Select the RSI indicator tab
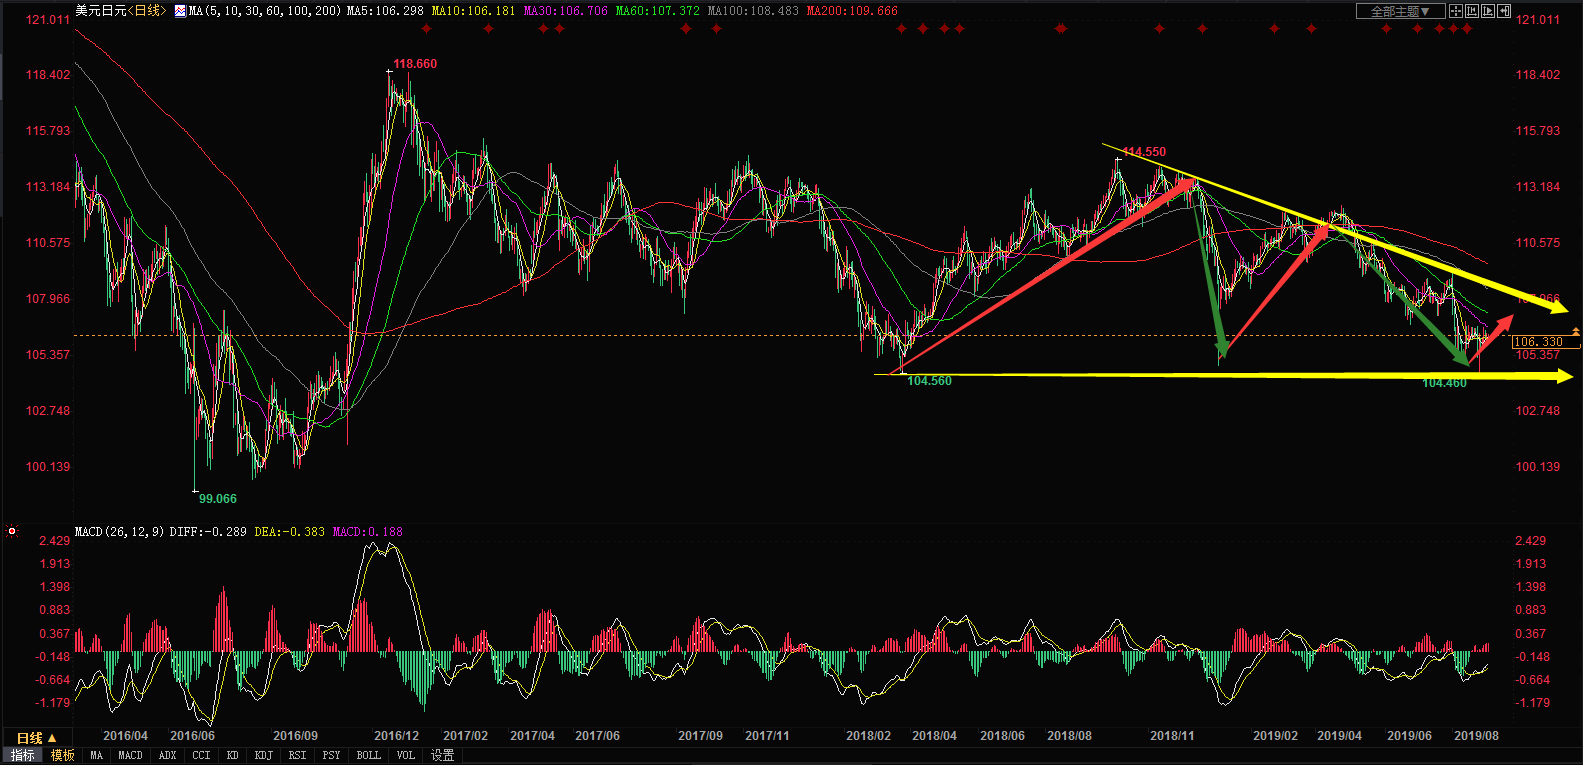The height and width of the screenshot is (765, 1583). point(297,755)
